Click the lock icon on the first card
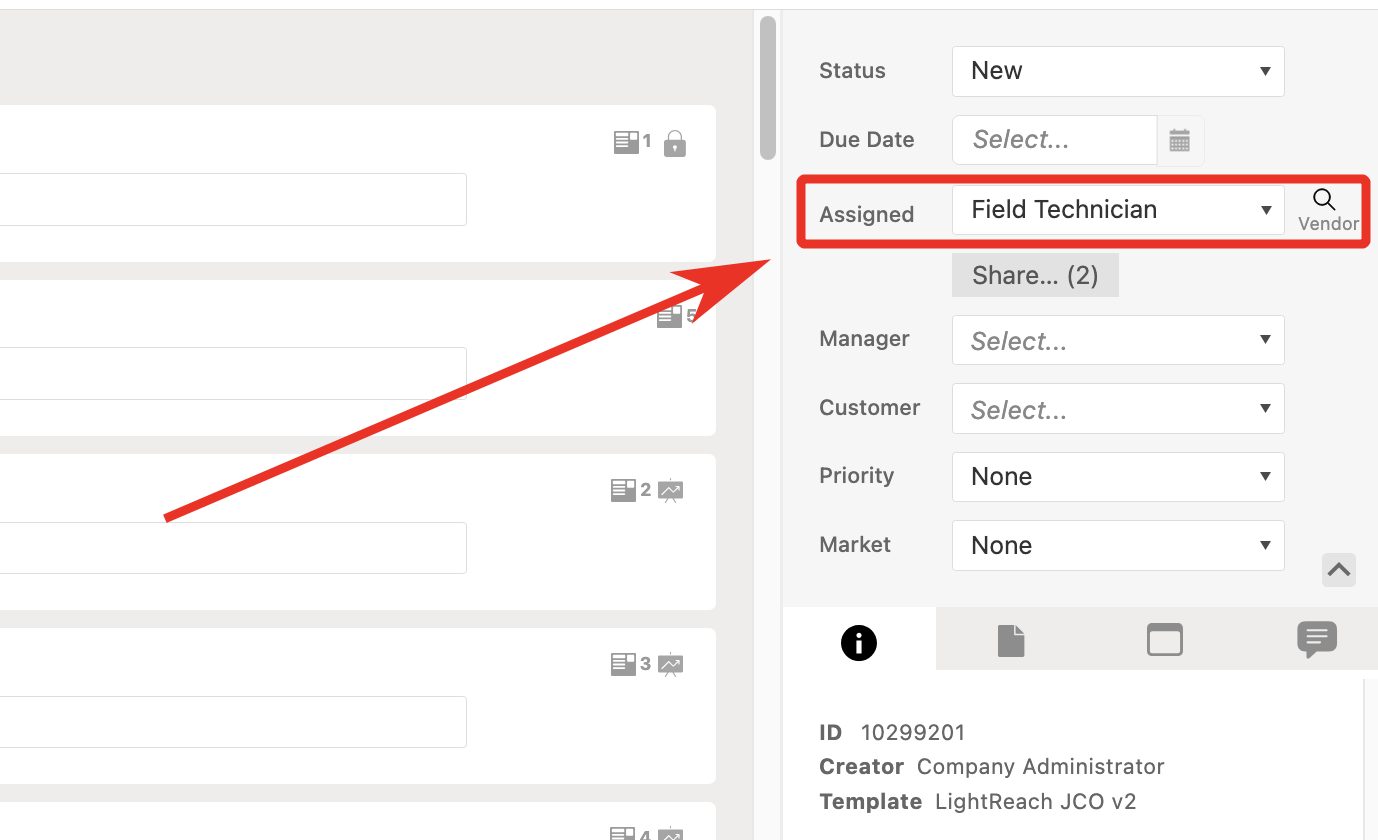The width and height of the screenshot is (1378, 840). (675, 143)
